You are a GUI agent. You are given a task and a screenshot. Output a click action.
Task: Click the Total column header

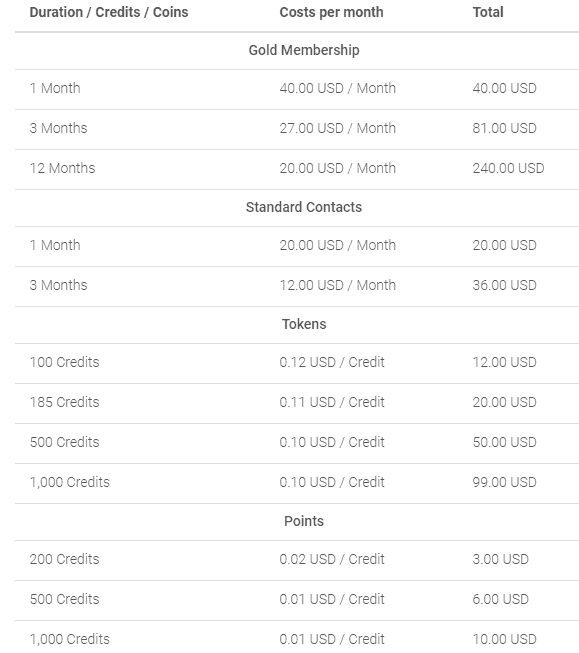488,12
